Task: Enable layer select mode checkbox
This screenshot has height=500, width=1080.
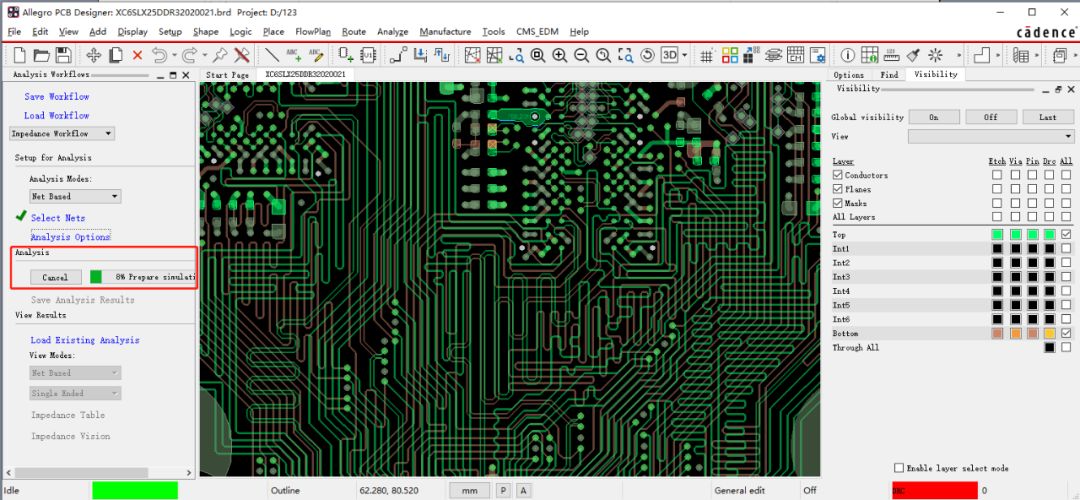Action: click(899, 468)
